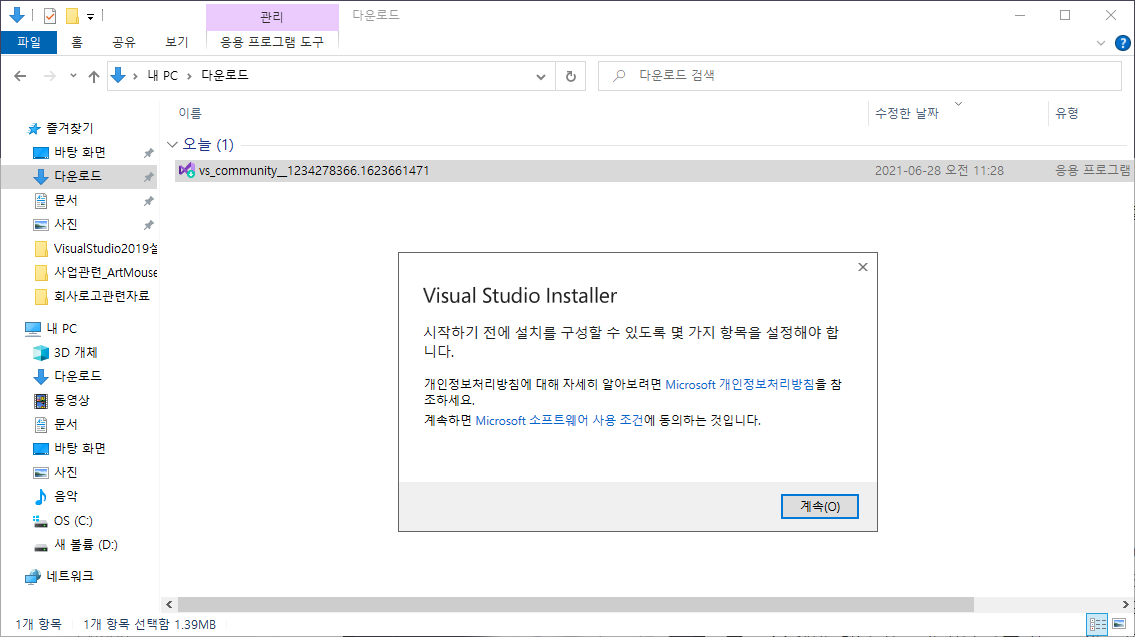Click the 동영상 film icon
The width and height of the screenshot is (1135, 637).
[41, 400]
